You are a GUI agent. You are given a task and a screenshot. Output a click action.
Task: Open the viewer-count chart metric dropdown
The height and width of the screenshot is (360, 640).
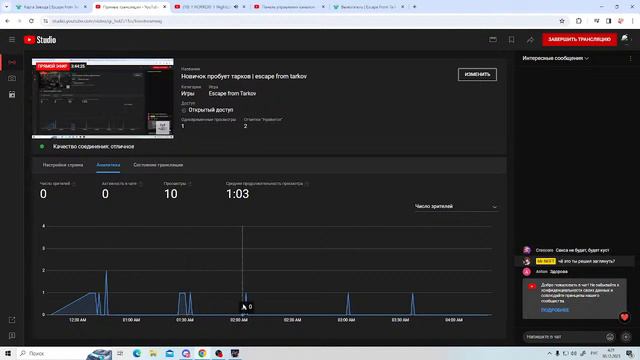[x=456, y=207]
